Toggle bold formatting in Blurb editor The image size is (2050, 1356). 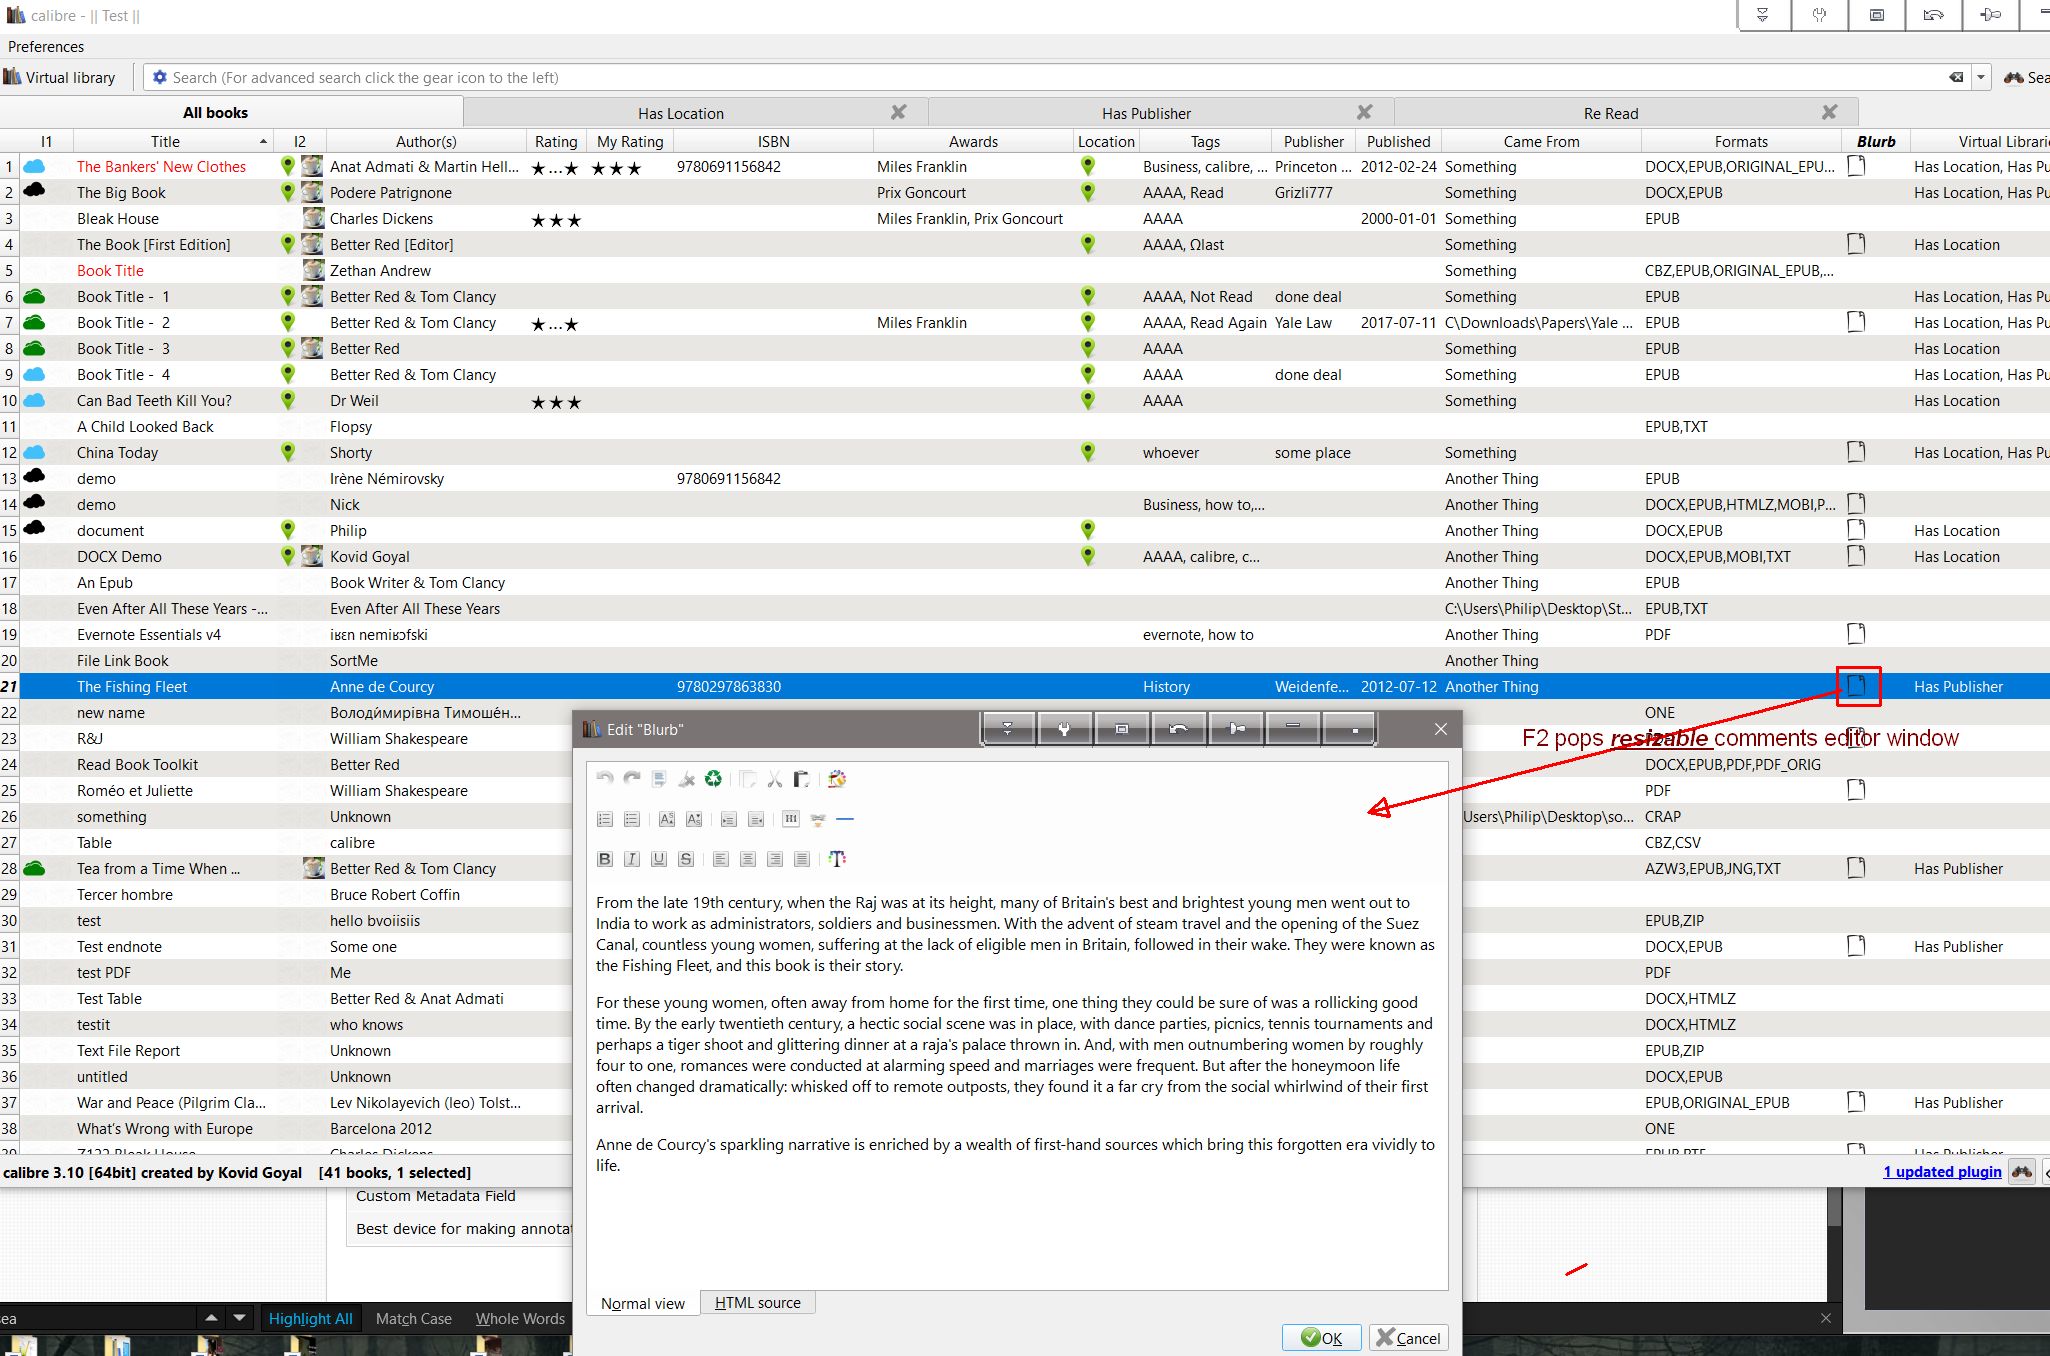point(605,859)
